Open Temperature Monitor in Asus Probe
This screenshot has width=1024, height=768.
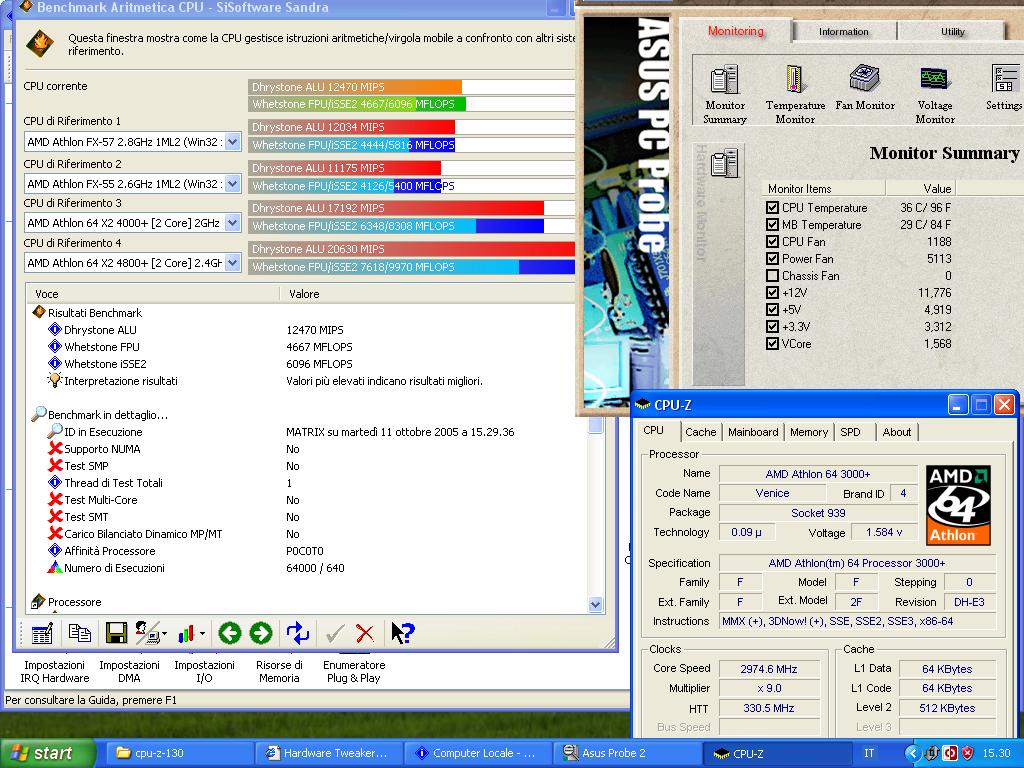[x=795, y=93]
